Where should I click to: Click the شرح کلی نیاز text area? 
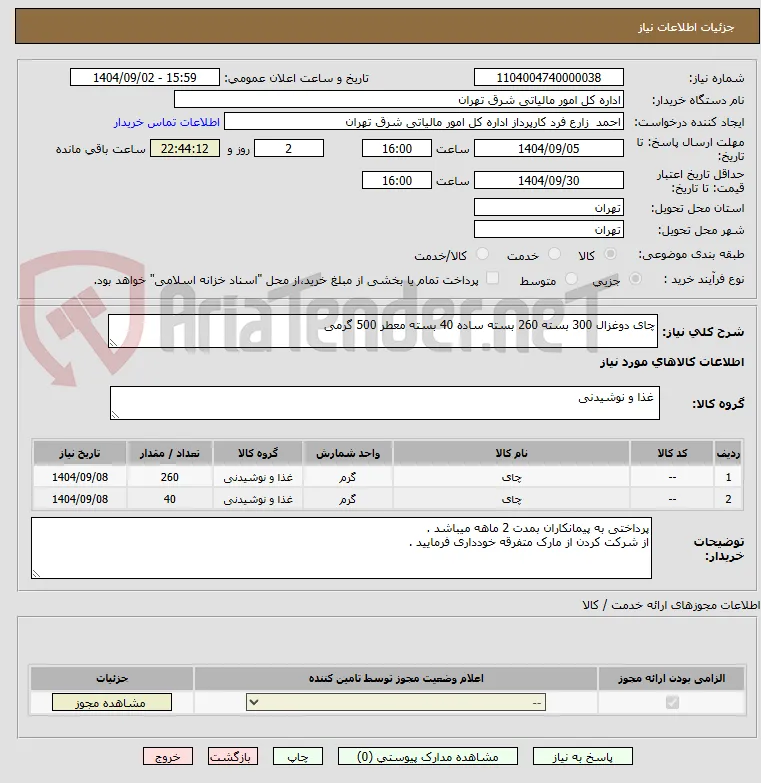point(383,331)
